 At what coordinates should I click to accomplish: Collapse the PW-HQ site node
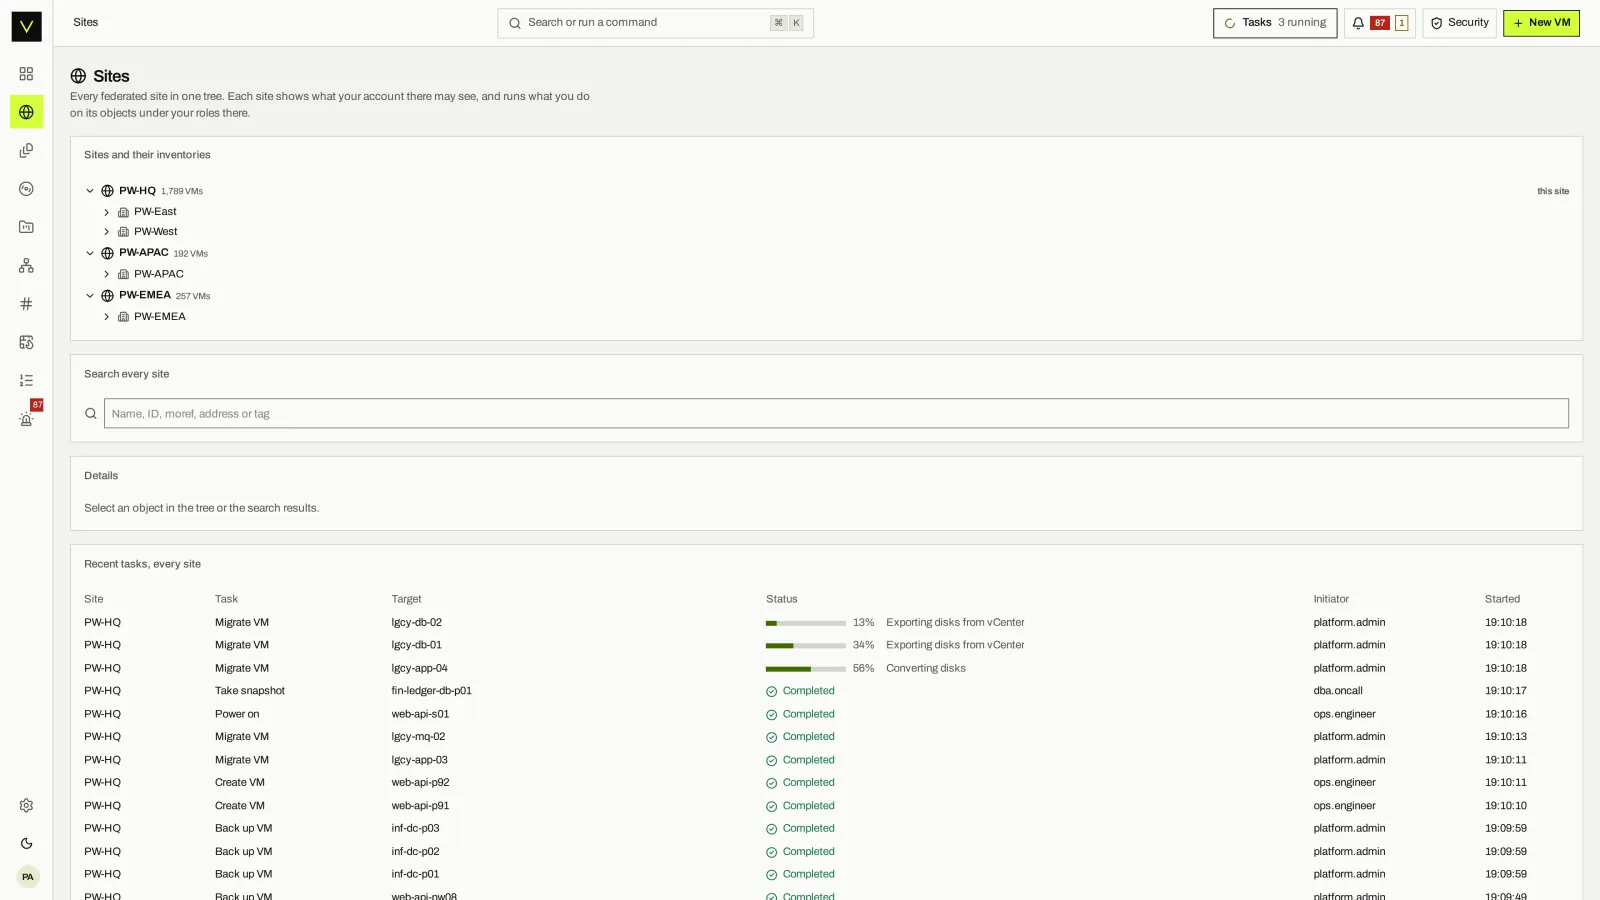click(90, 191)
